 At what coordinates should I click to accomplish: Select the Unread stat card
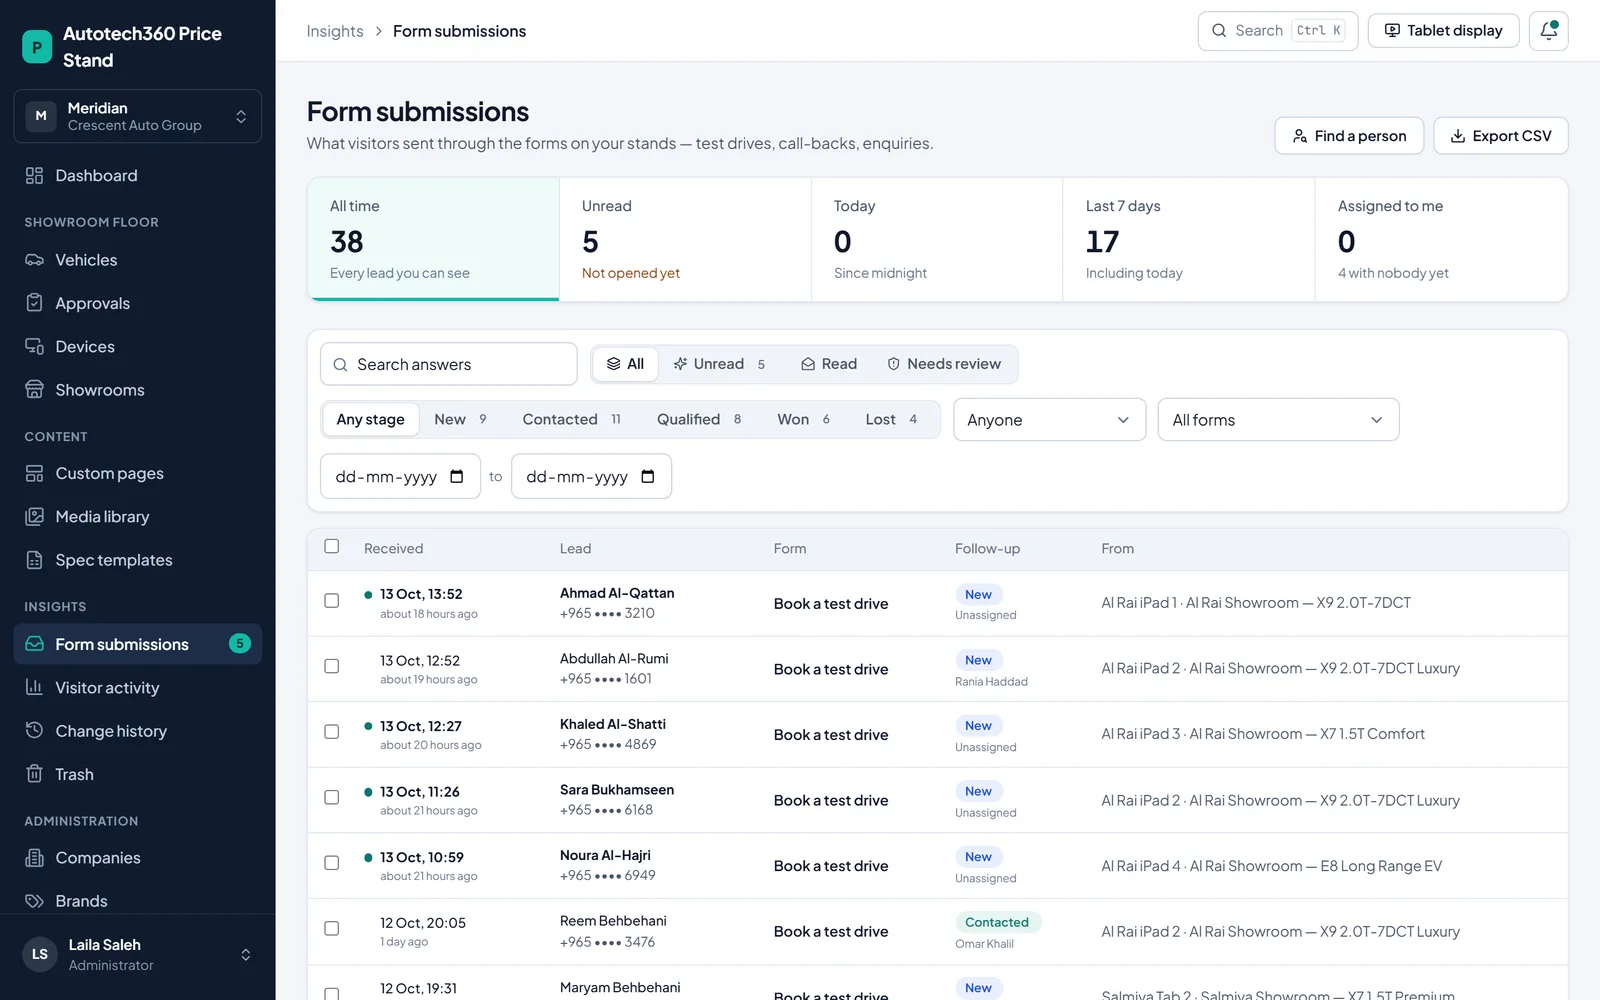685,240
